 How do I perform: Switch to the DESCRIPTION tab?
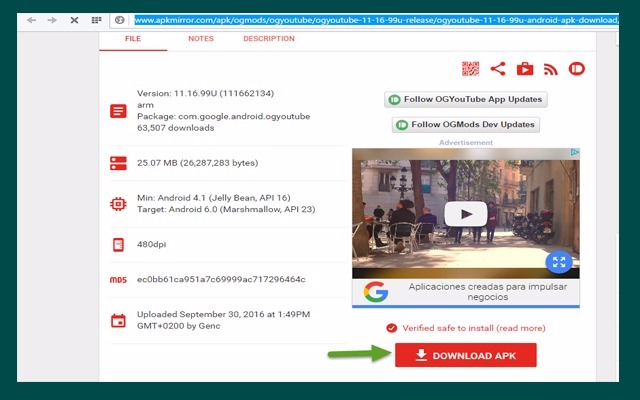point(268,39)
